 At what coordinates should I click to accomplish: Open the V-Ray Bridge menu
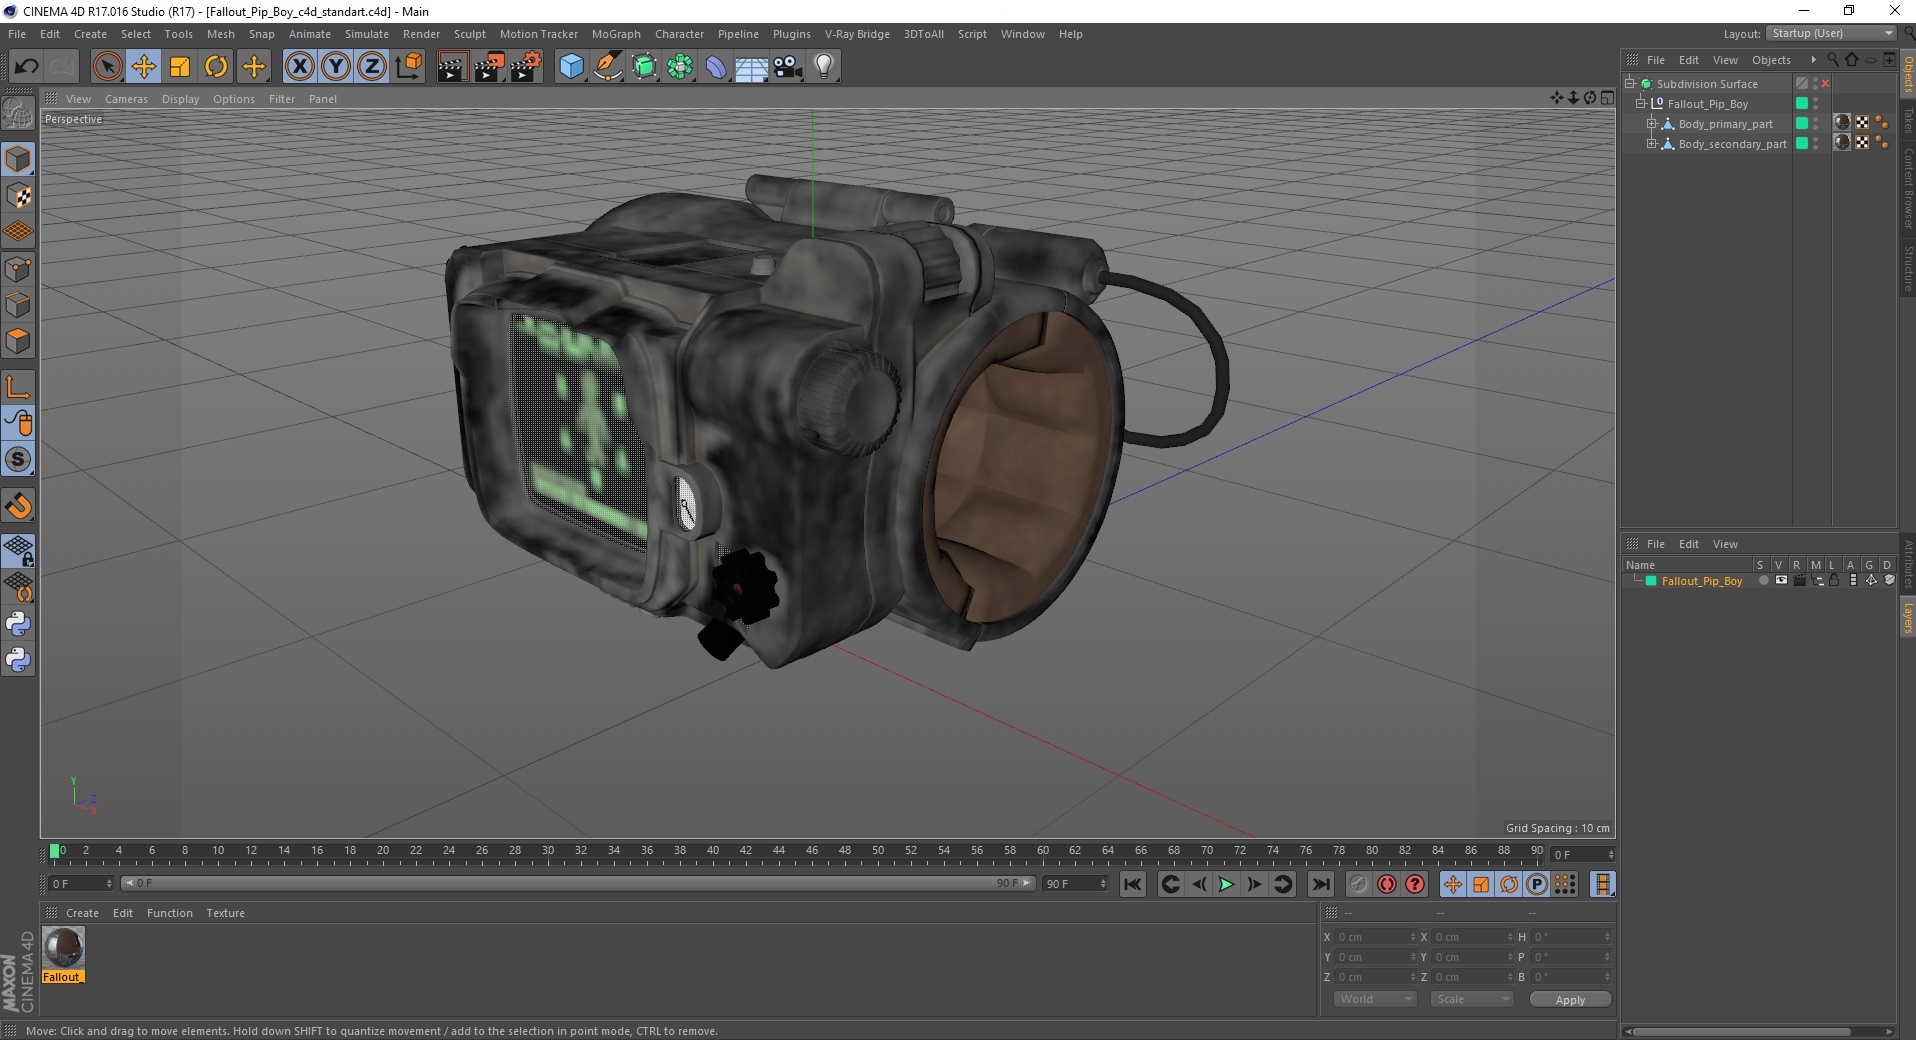pos(857,34)
